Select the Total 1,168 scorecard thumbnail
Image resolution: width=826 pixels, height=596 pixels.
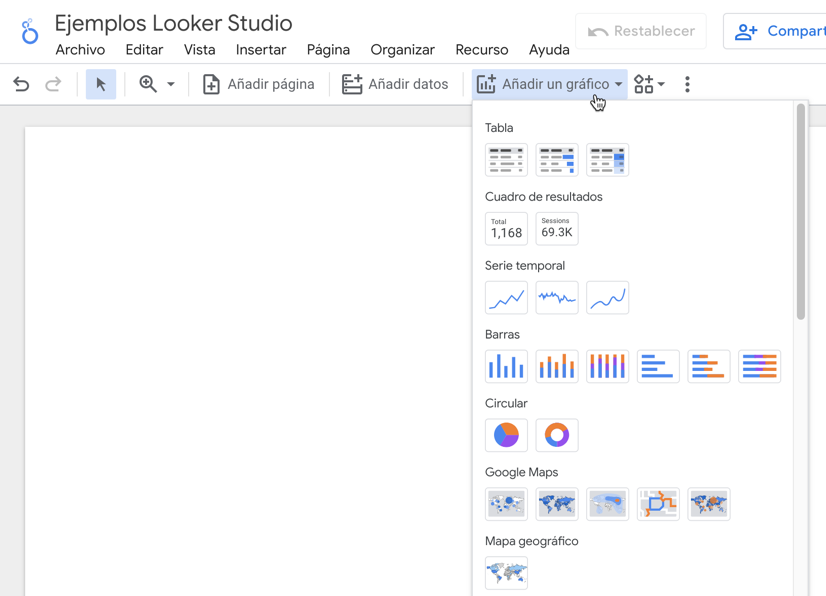tap(506, 229)
